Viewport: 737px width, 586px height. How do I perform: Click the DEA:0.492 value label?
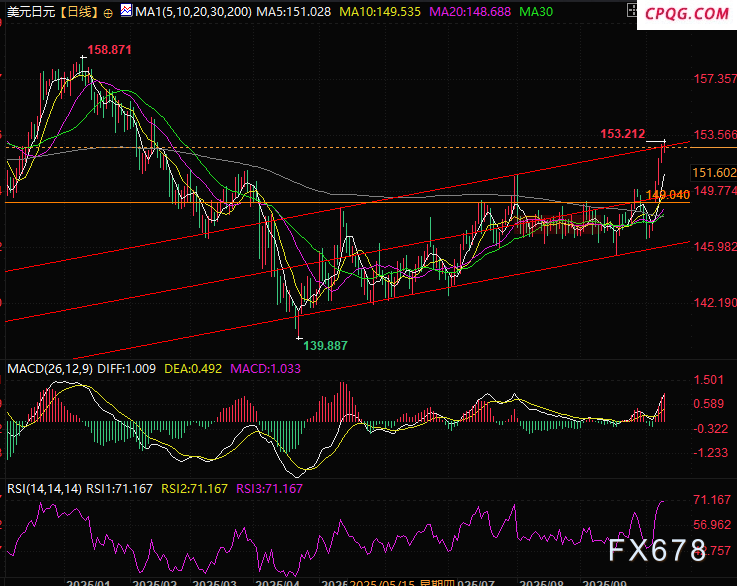(194, 368)
